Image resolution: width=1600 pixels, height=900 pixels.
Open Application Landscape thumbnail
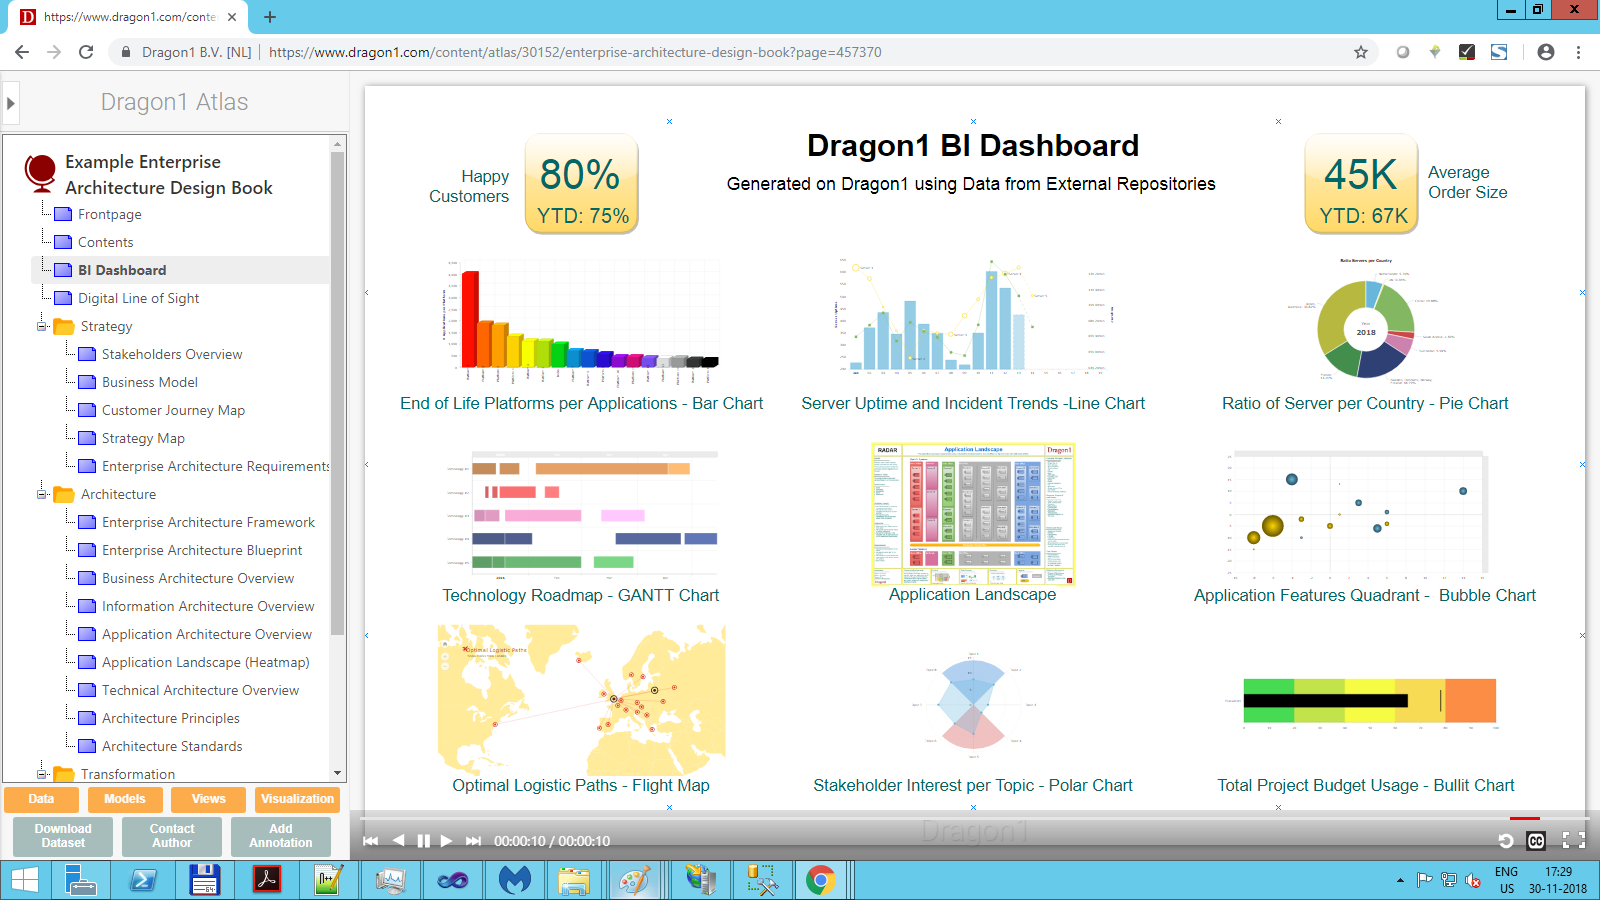tap(973, 514)
